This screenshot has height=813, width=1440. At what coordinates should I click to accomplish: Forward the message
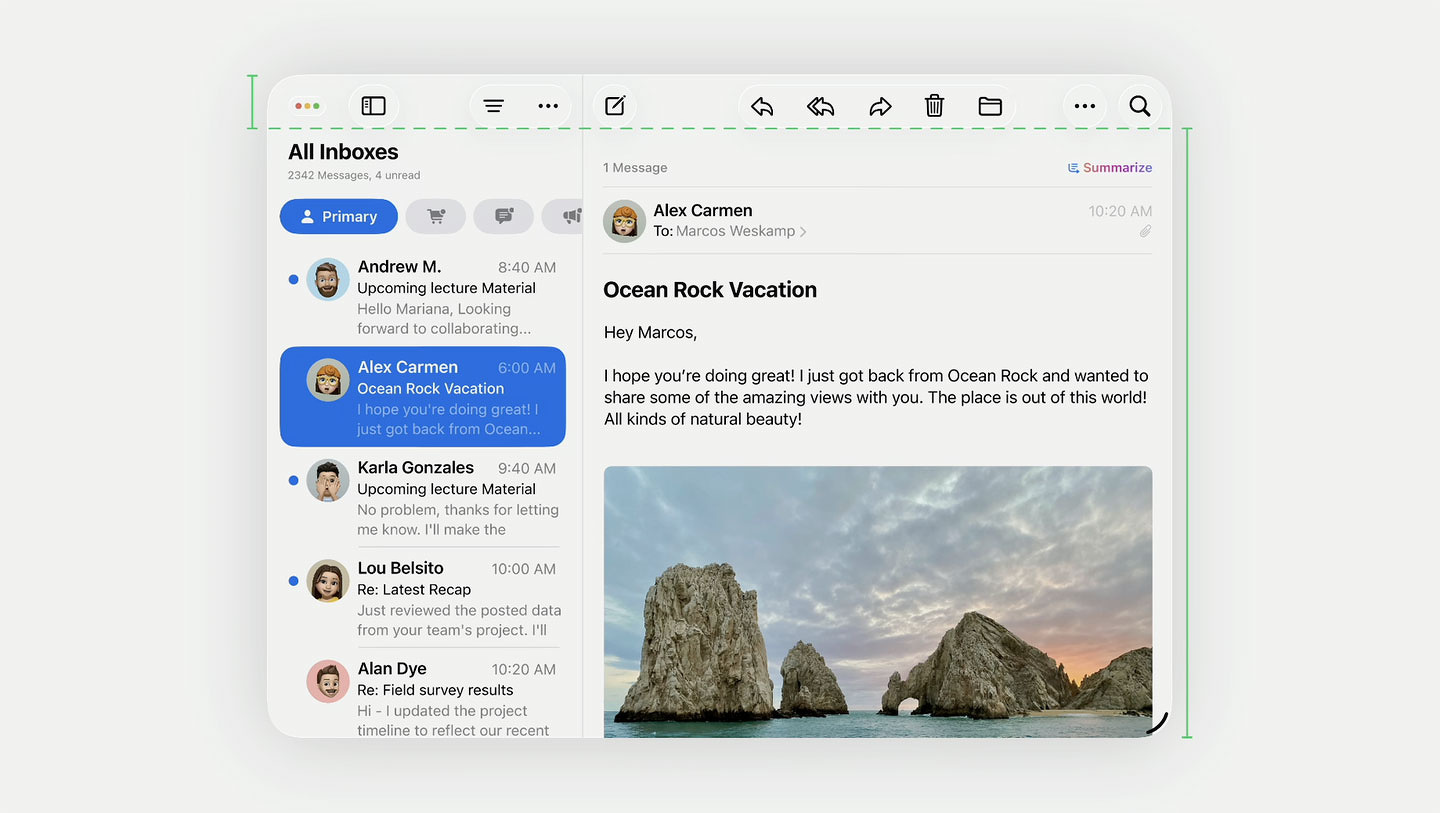(880, 106)
